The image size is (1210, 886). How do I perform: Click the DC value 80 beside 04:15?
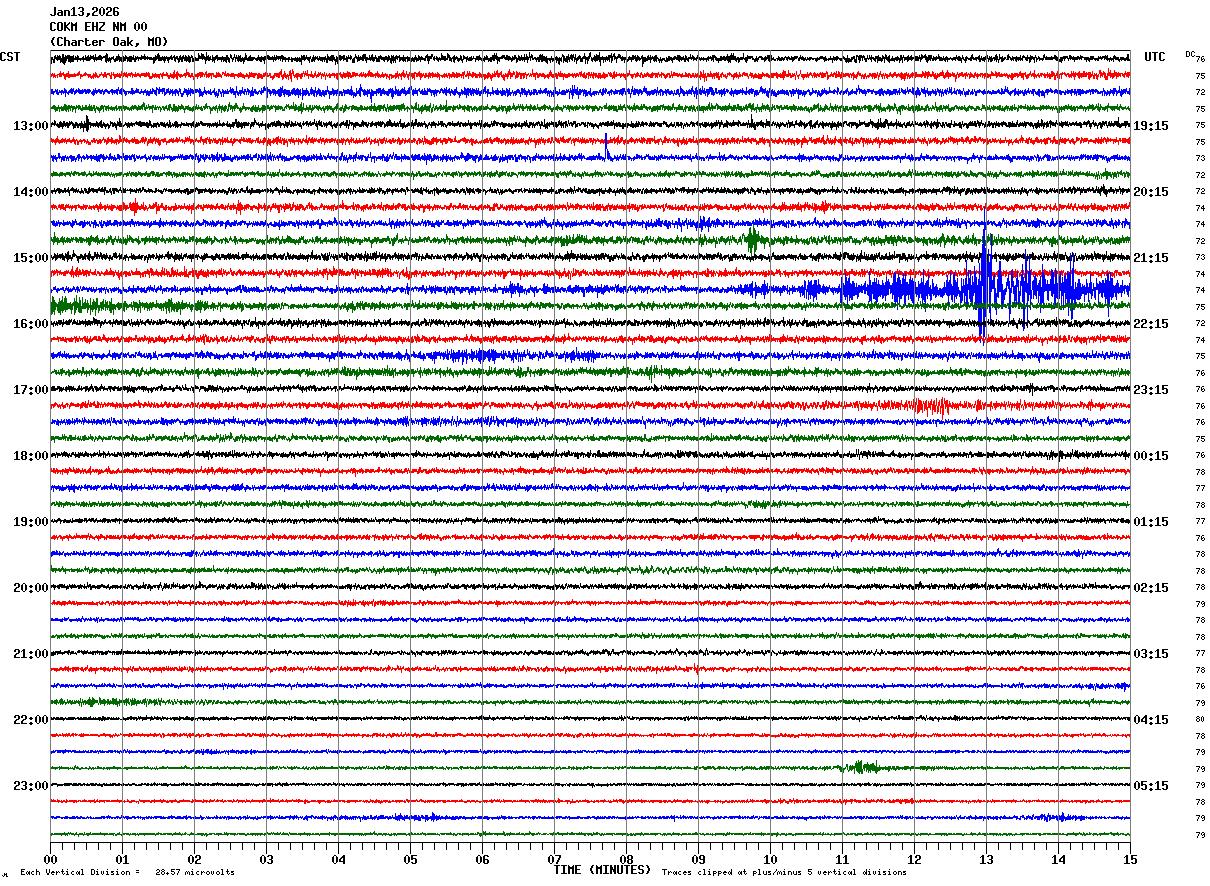(1200, 720)
